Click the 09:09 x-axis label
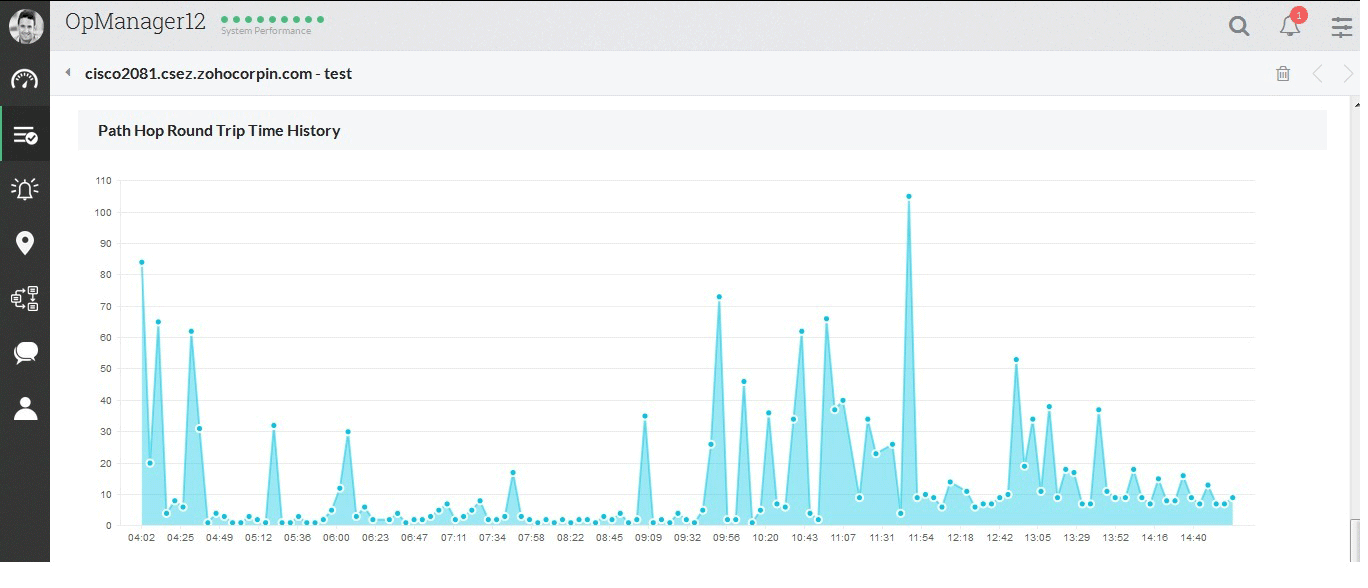Screen dimensions: 1368x588 (x=649, y=537)
